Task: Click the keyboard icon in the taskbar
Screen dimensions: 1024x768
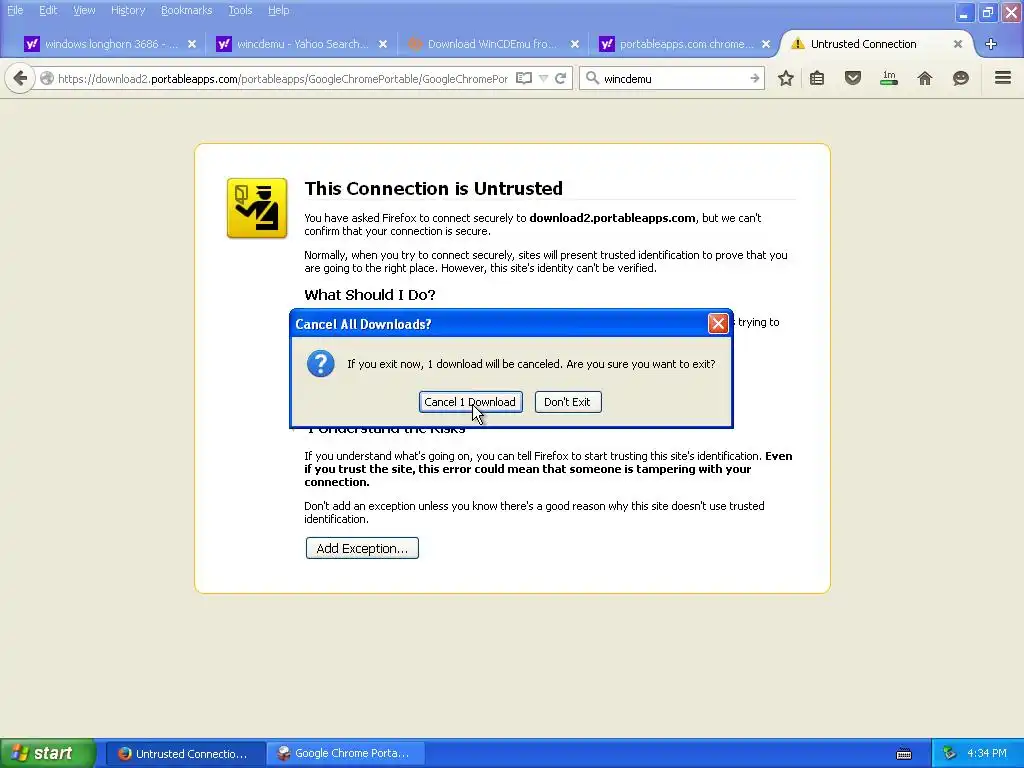Action: [904, 754]
